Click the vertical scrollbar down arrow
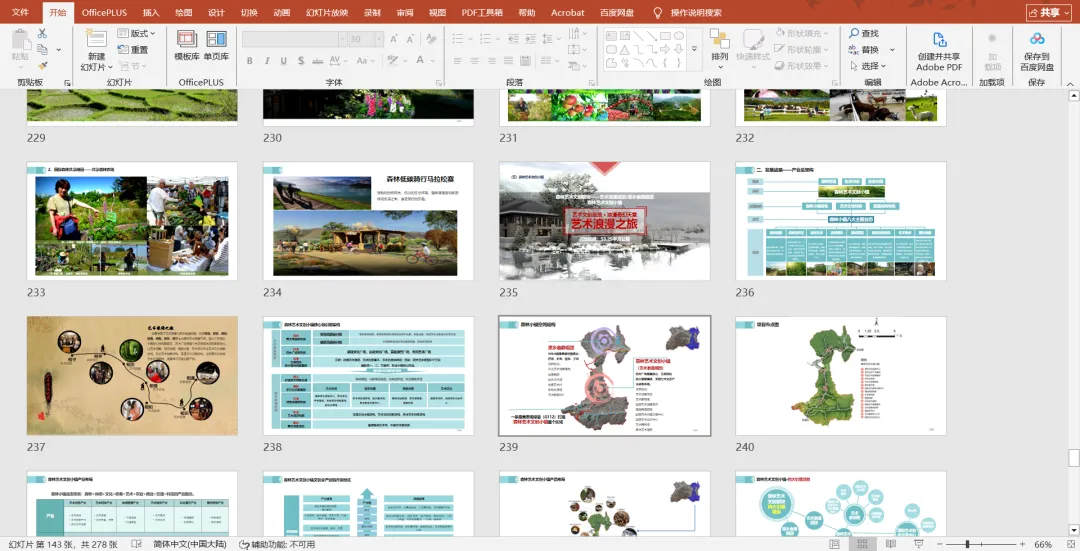Screen dimensions: 1080x551 tap(1073, 530)
